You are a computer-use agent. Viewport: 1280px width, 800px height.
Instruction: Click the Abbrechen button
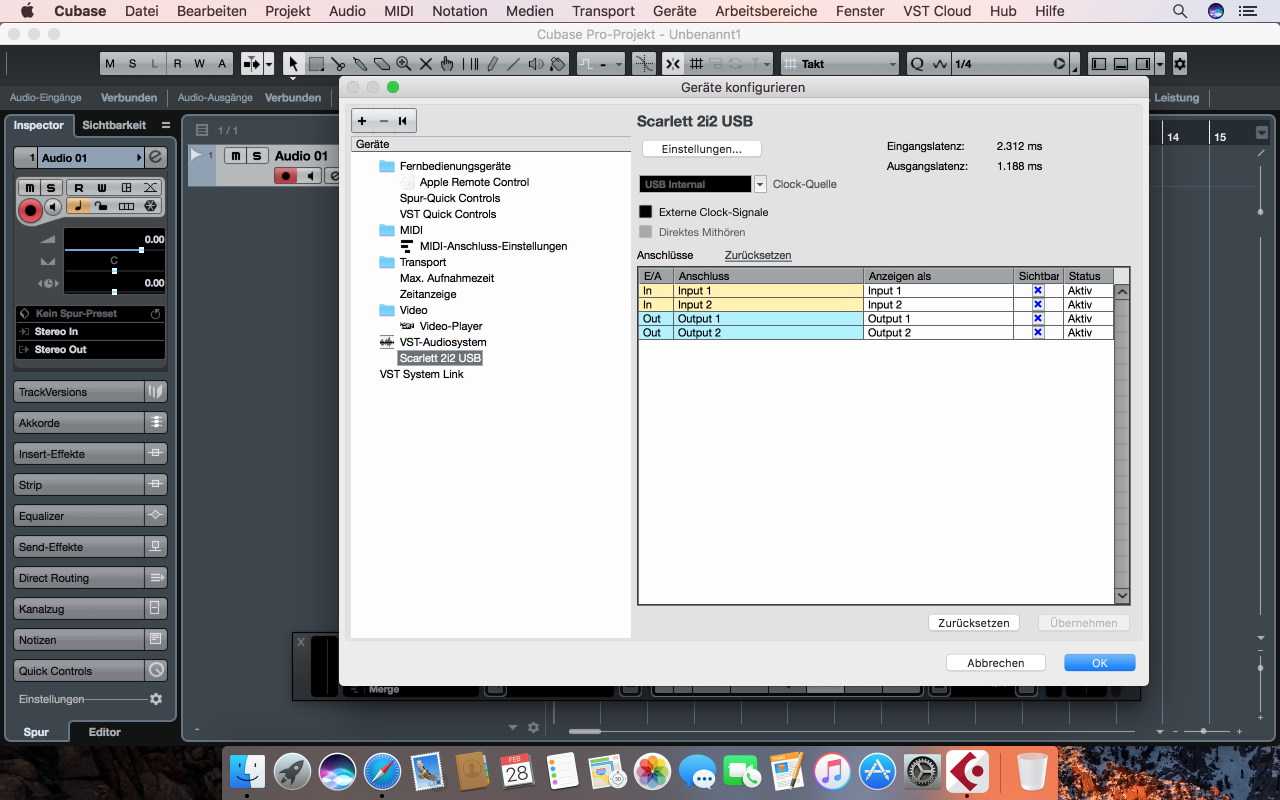click(x=996, y=663)
